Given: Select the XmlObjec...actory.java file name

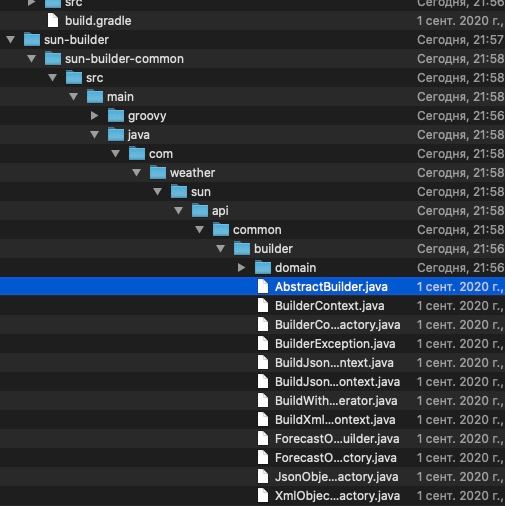Looking at the screenshot, I should (x=337, y=496).
